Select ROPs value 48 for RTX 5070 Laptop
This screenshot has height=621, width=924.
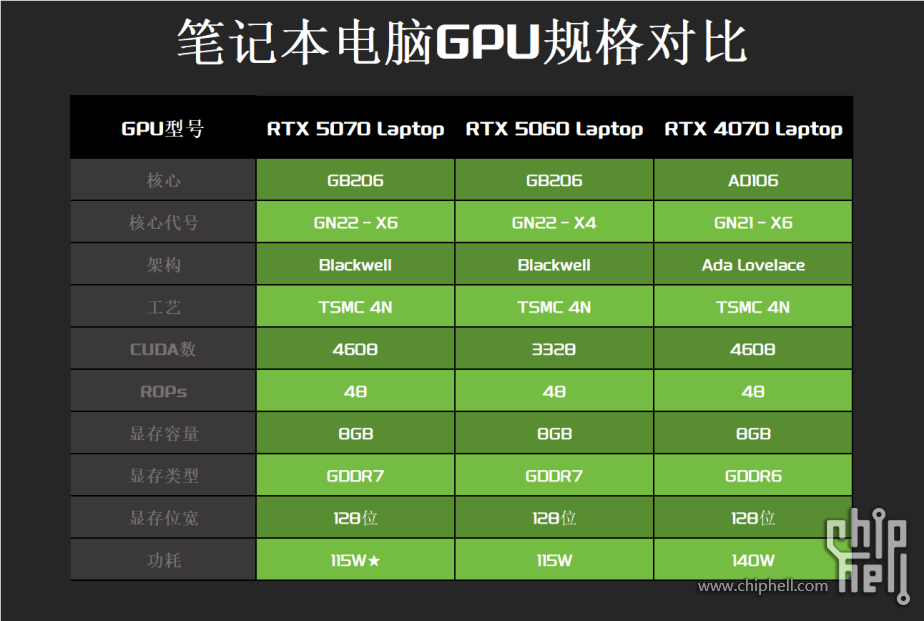[x=355, y=392]
